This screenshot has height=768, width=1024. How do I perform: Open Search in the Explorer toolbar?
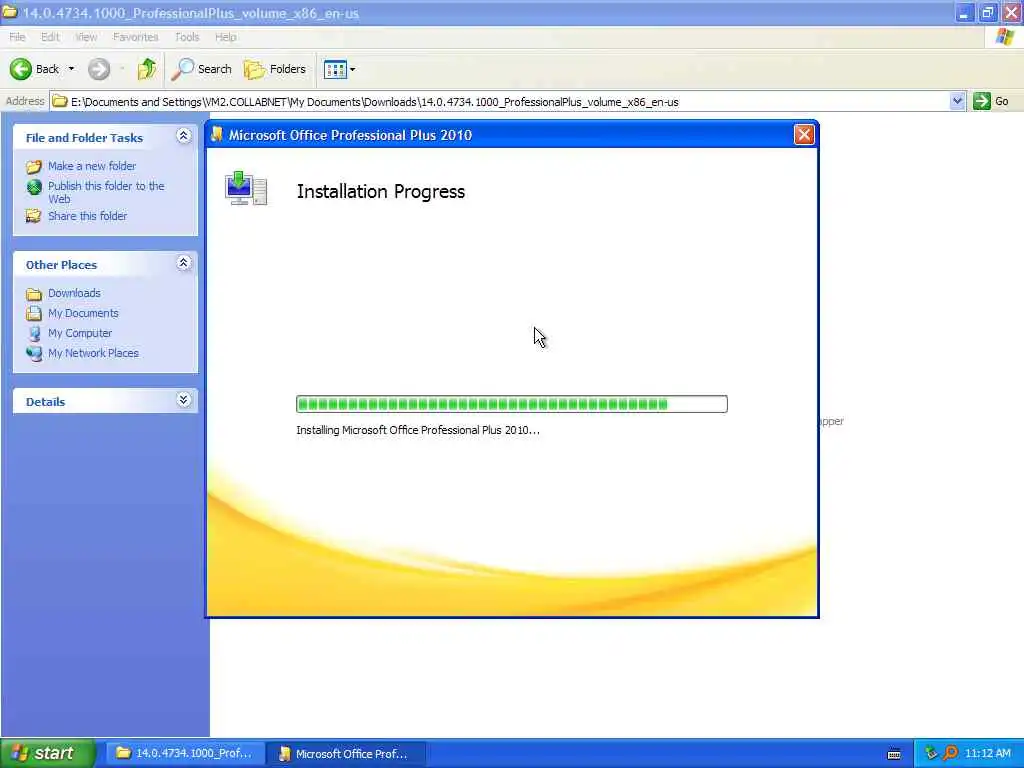point(202,69)
